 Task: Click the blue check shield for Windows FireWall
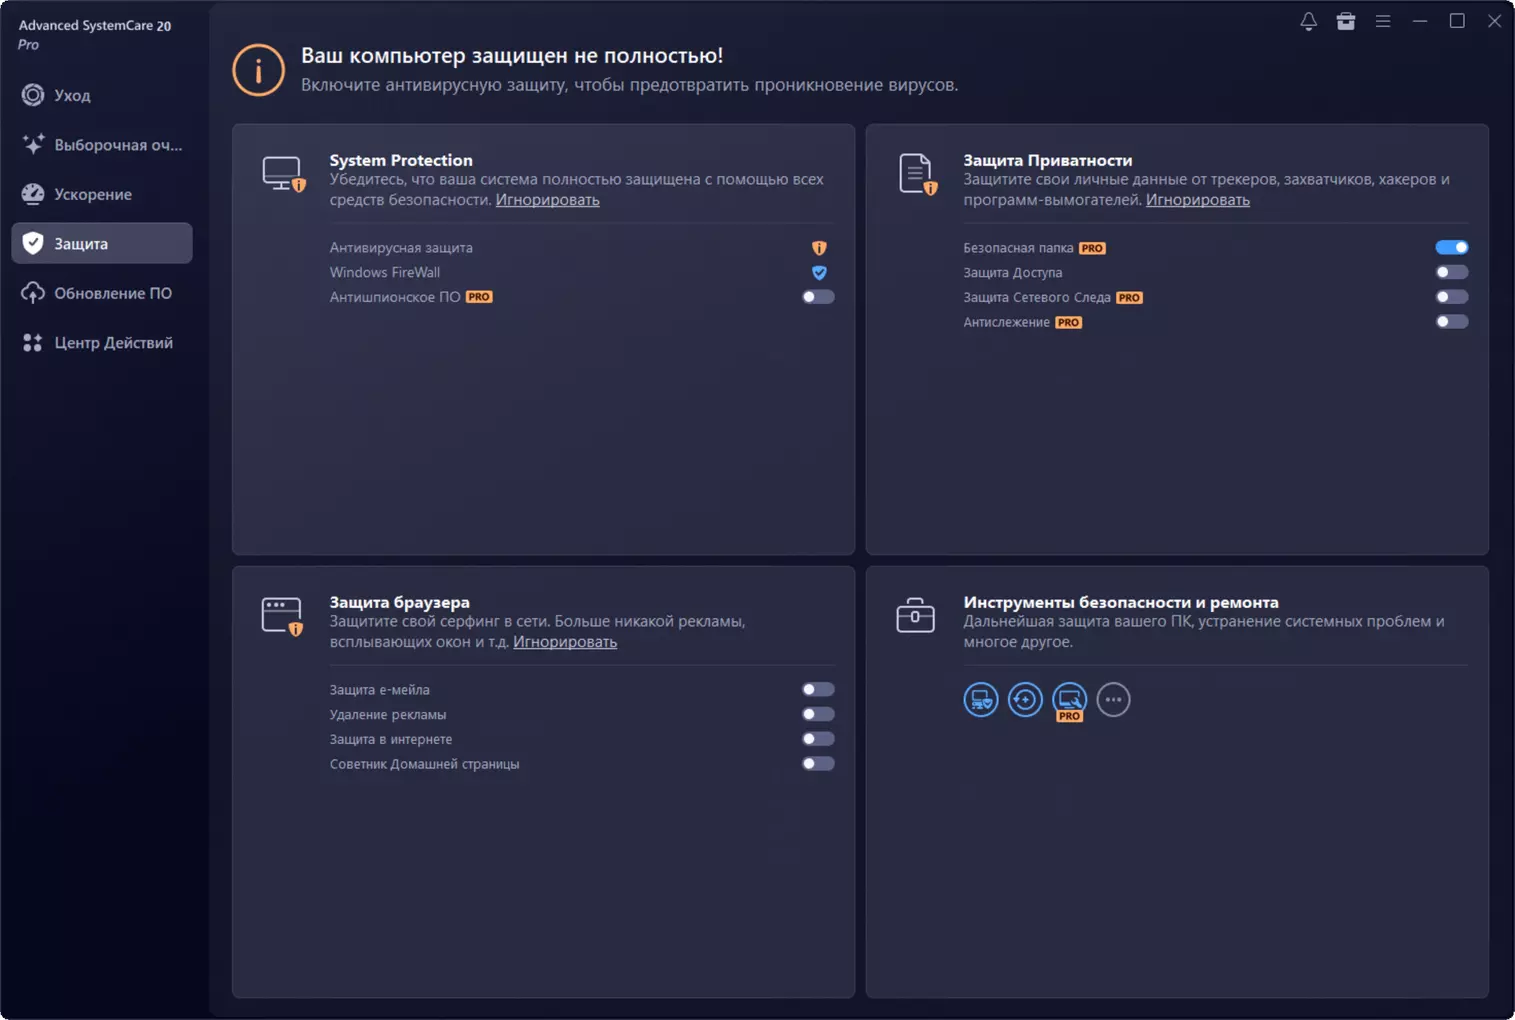coord(819,272)
